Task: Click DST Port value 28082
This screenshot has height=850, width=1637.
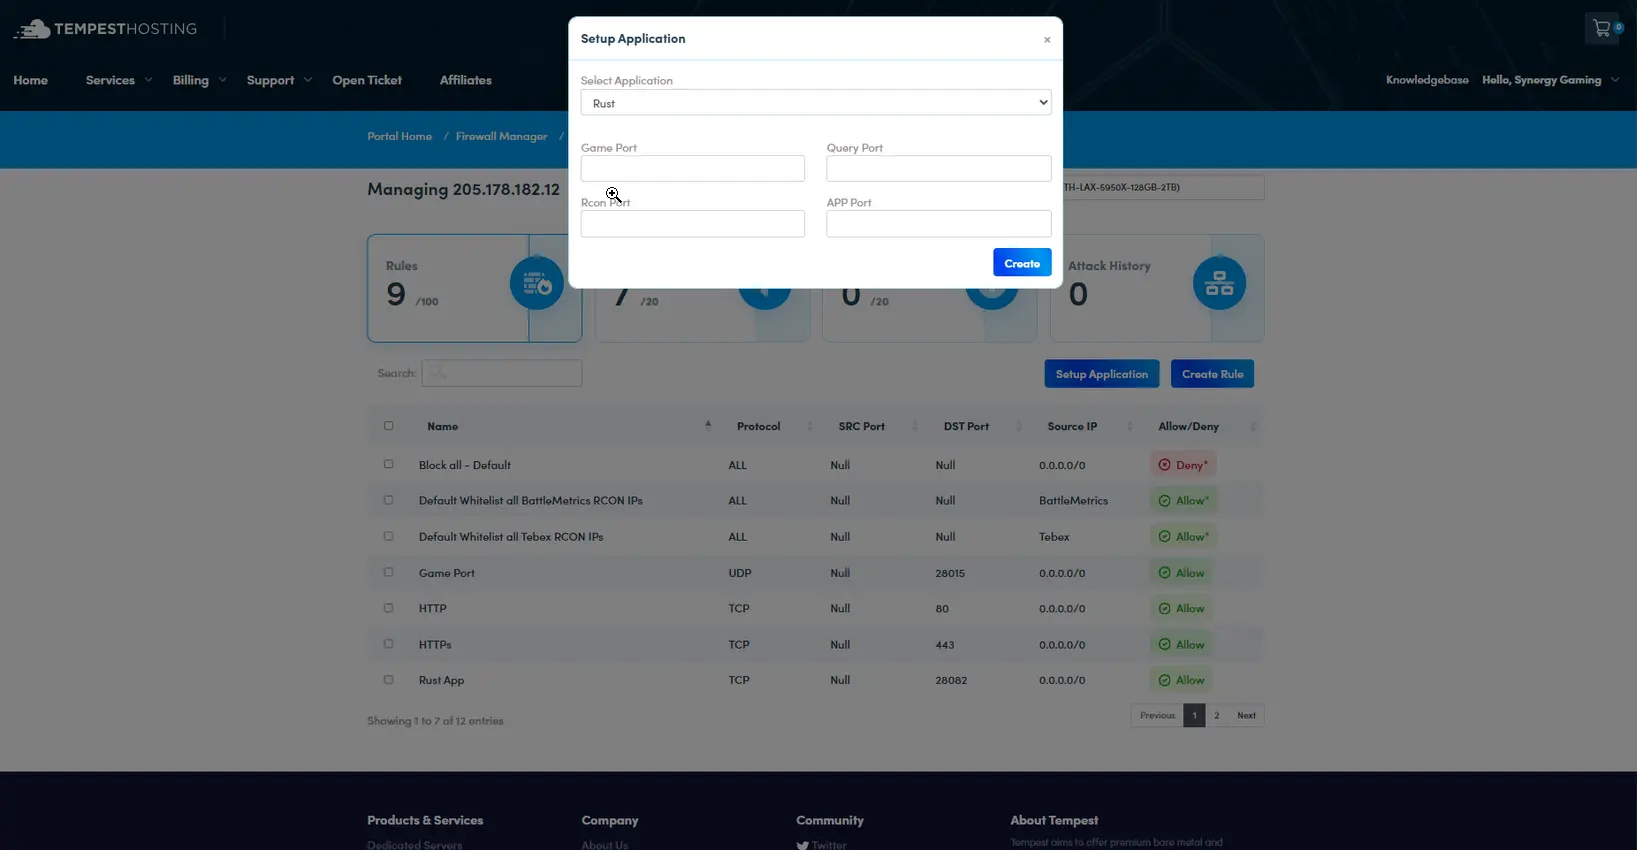Action: point(951,680)
